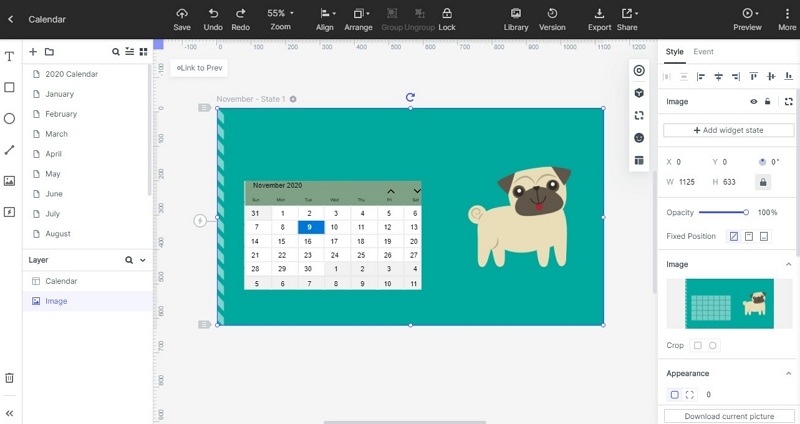Image resolution: width=800 pixels, height=424 pixels.
Task: Collapse the Image section chevron
Action: 788,264
